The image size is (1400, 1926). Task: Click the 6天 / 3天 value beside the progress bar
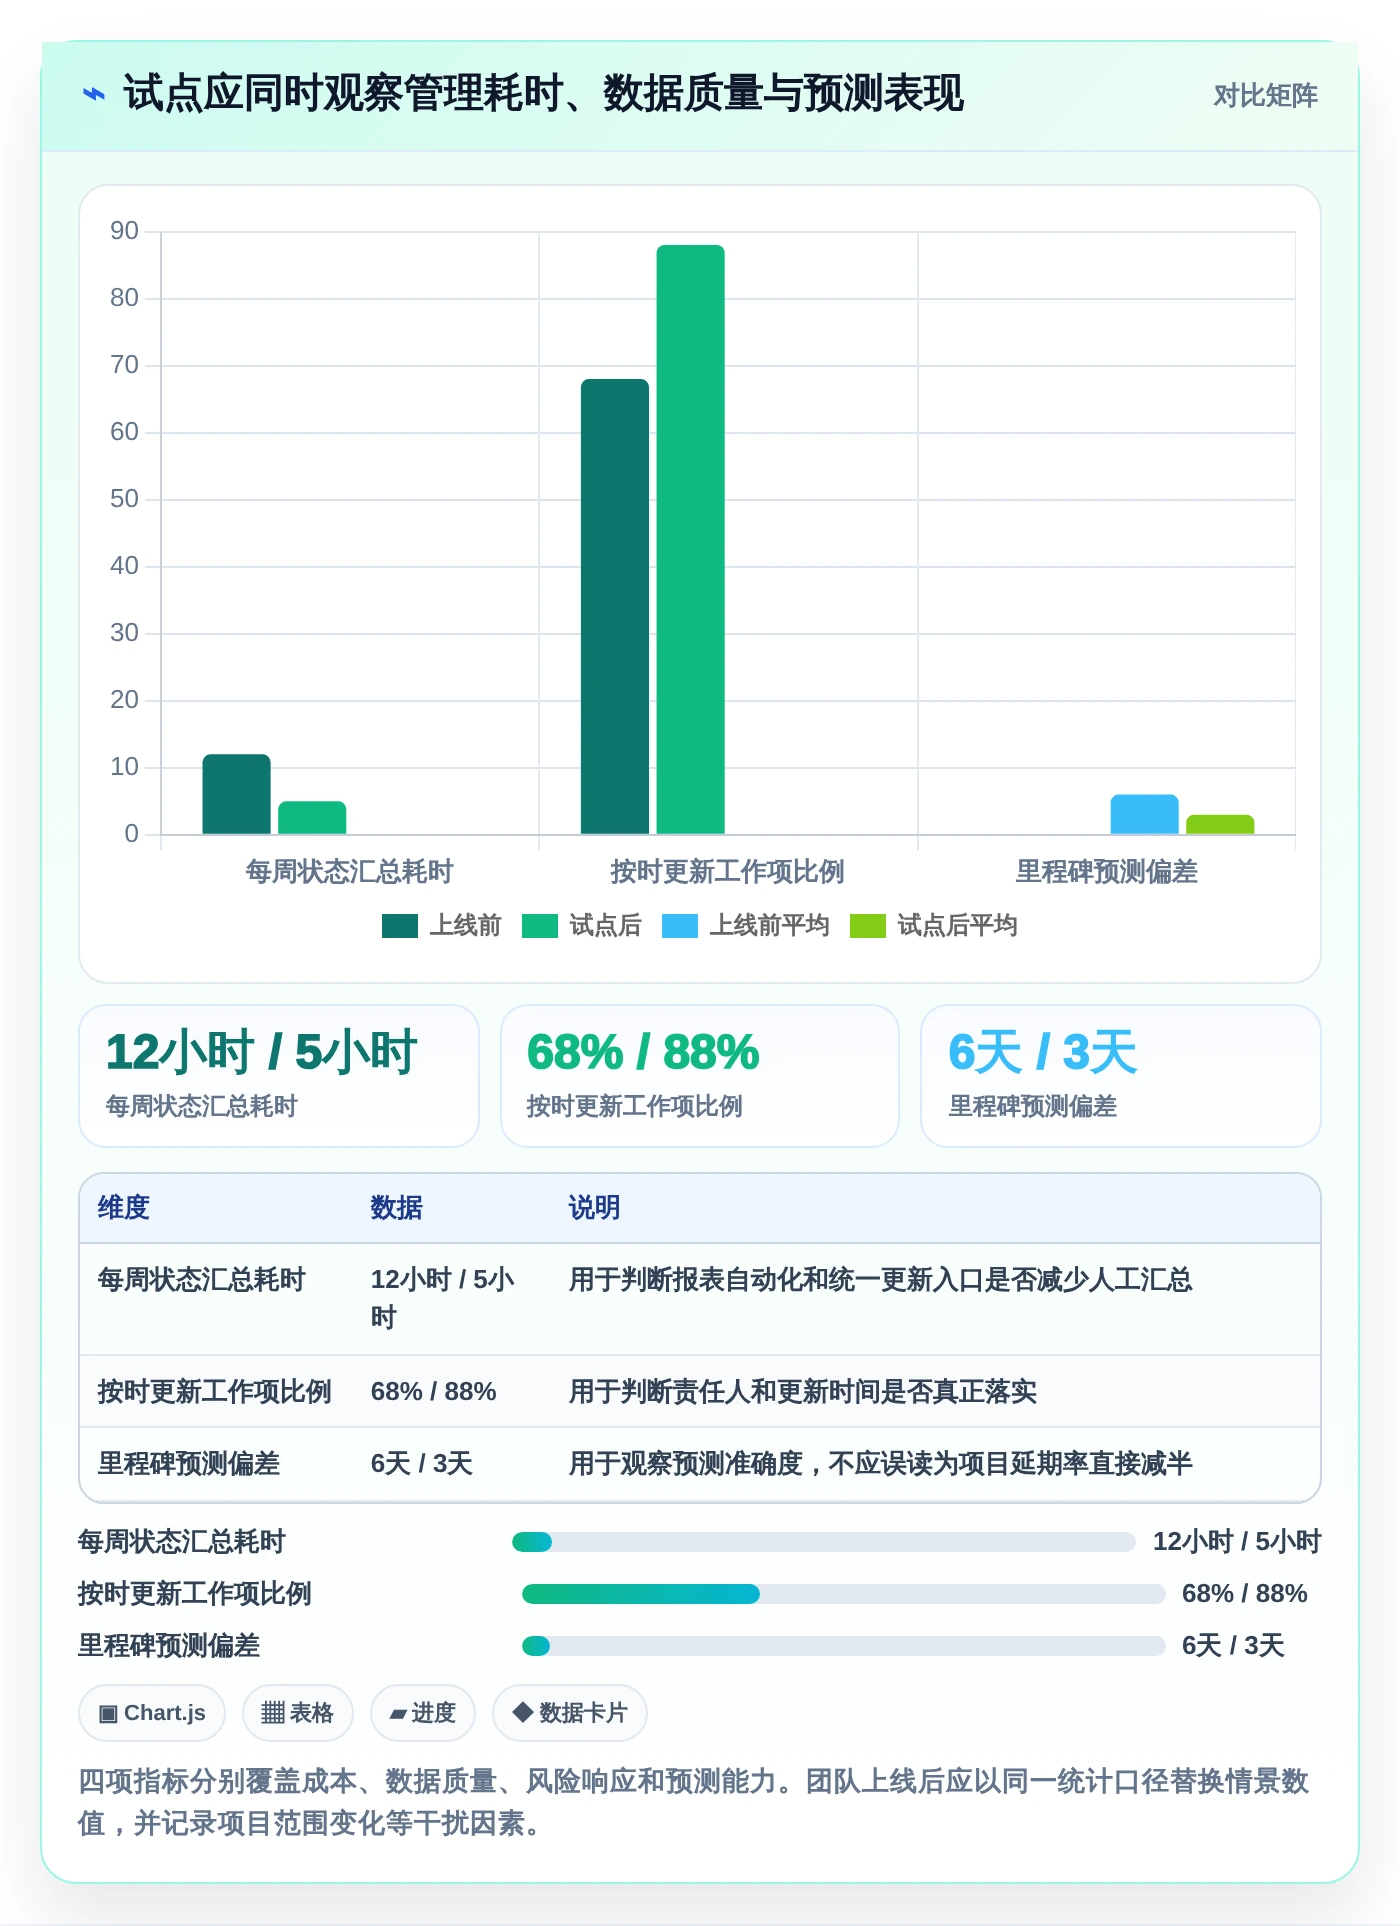[x=1233, y=1646]
